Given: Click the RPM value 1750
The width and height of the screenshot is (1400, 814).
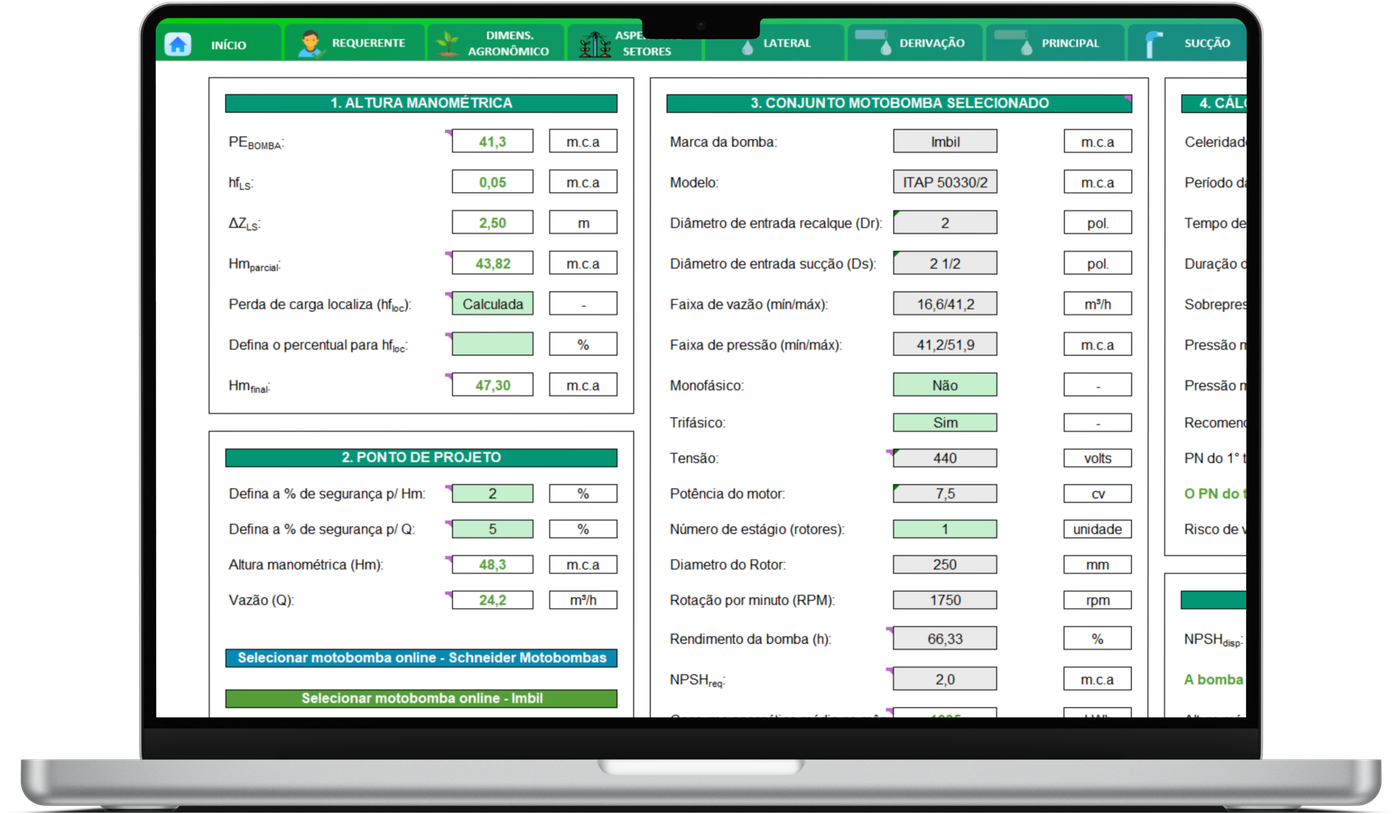Looking at the screenshot, I should coord(945,600).
